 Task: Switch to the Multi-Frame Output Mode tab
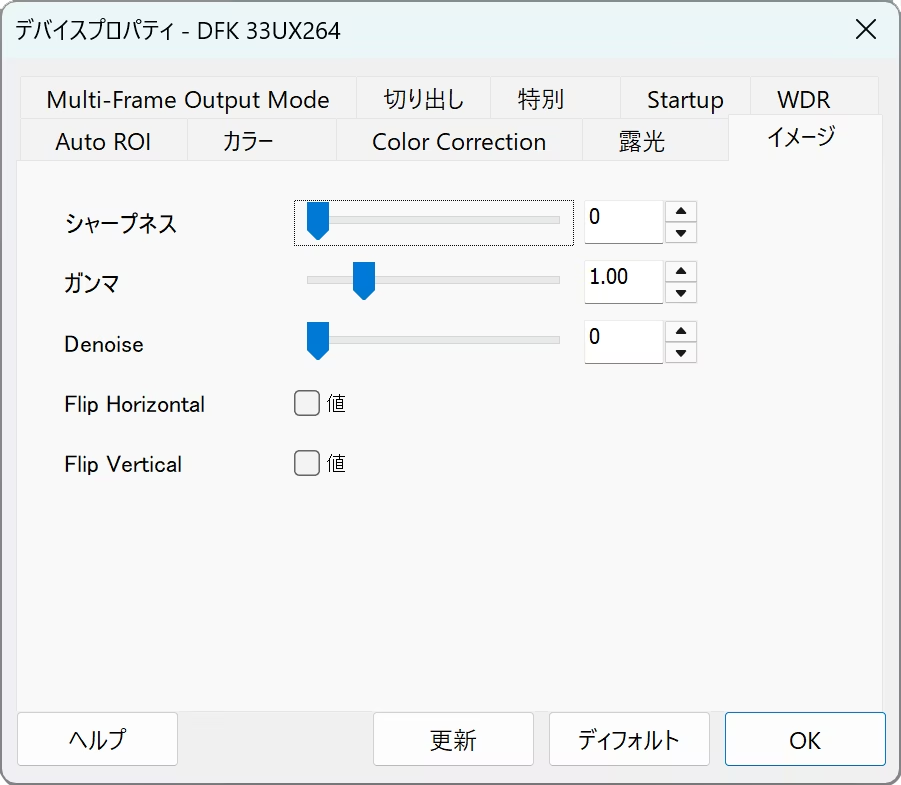[188, 100]
